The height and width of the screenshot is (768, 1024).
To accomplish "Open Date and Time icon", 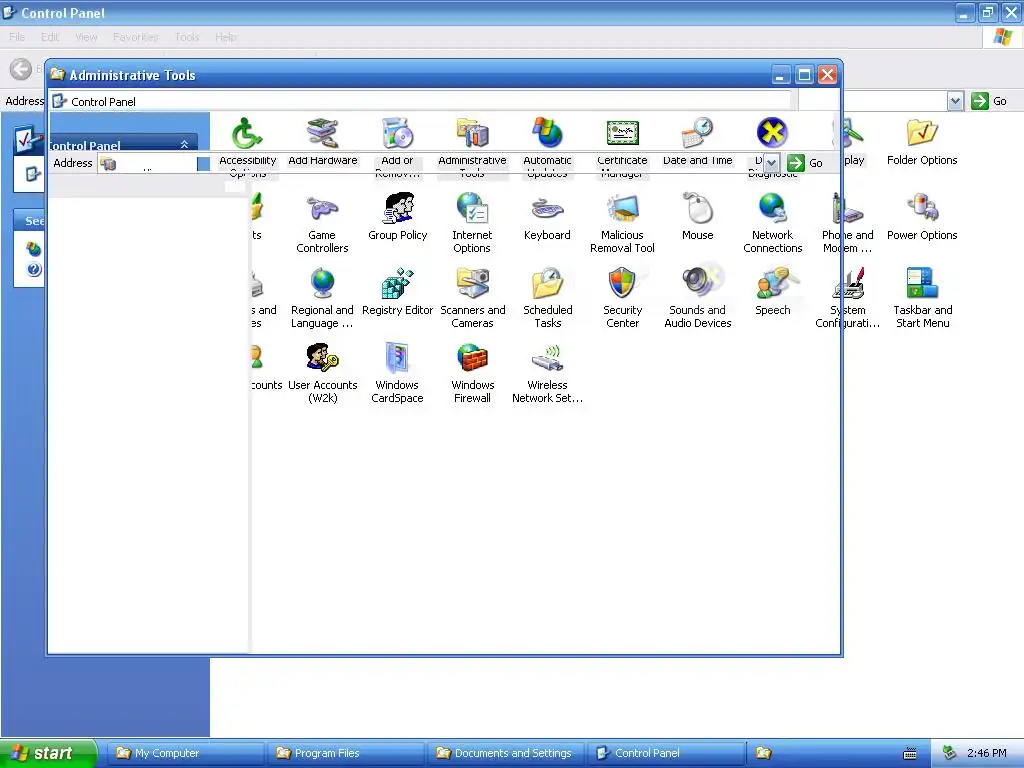I will [x=697, y=133].
